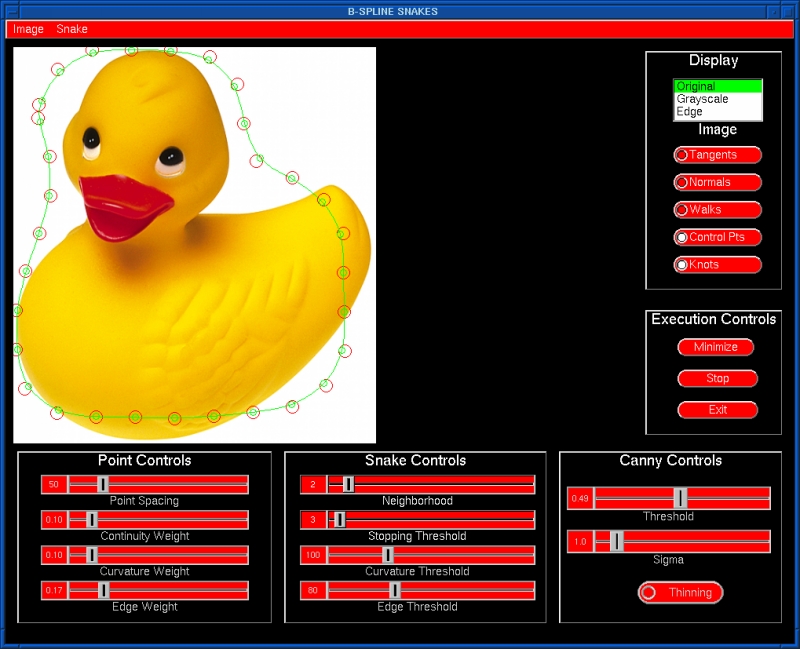Screen dimensions: 800x649
Task: Click the Curvature Weight slider handle
Action: tap(92, 555)
